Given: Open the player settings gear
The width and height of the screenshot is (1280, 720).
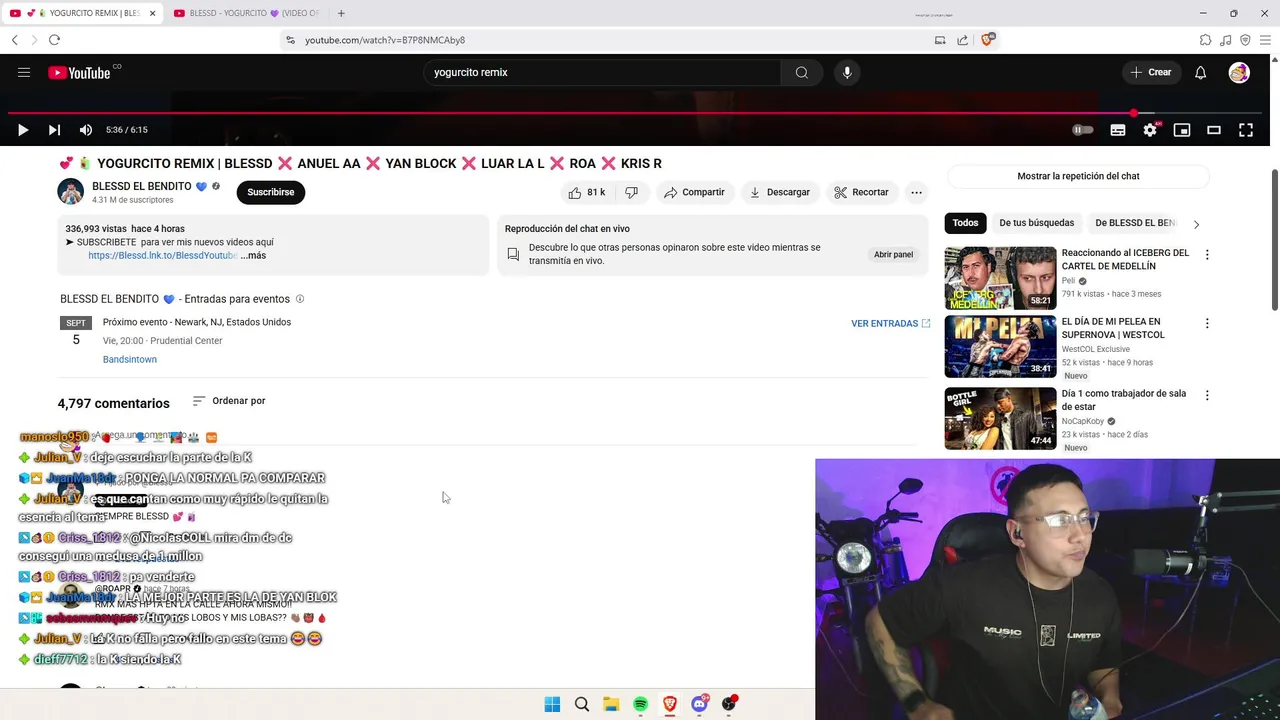Looking at the screenshot, I should tap(1150, 130).
